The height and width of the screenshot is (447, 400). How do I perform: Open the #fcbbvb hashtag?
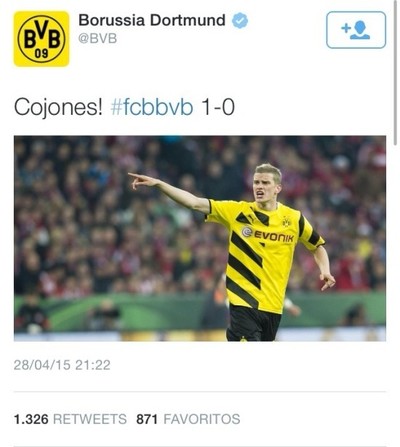coord(152,108)
